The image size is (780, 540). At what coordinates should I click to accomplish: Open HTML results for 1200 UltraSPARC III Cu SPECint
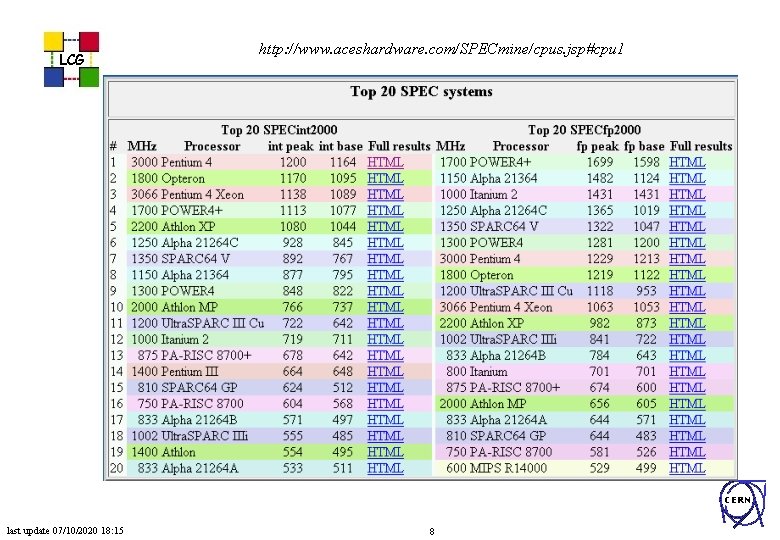click(x=385, y=323)
